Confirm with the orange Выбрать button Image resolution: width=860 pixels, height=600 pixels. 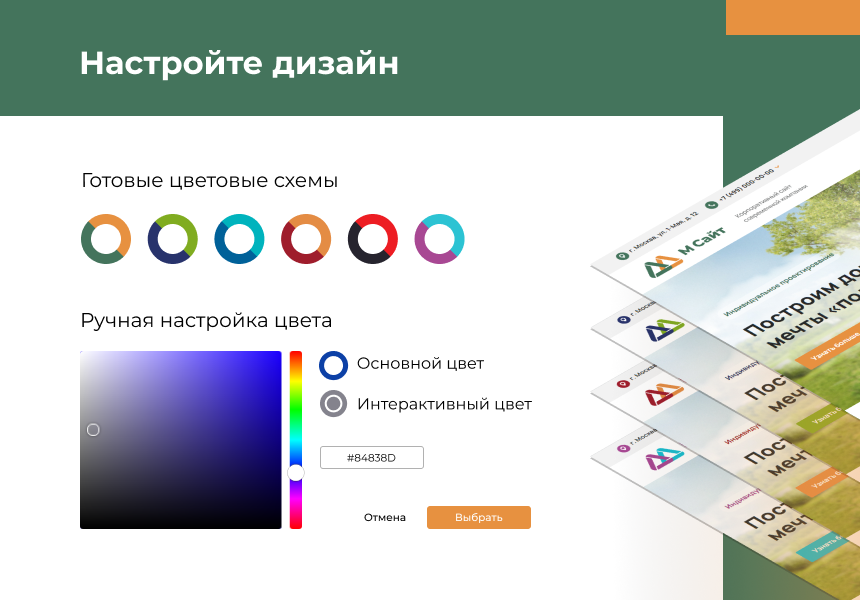(478, 517)
